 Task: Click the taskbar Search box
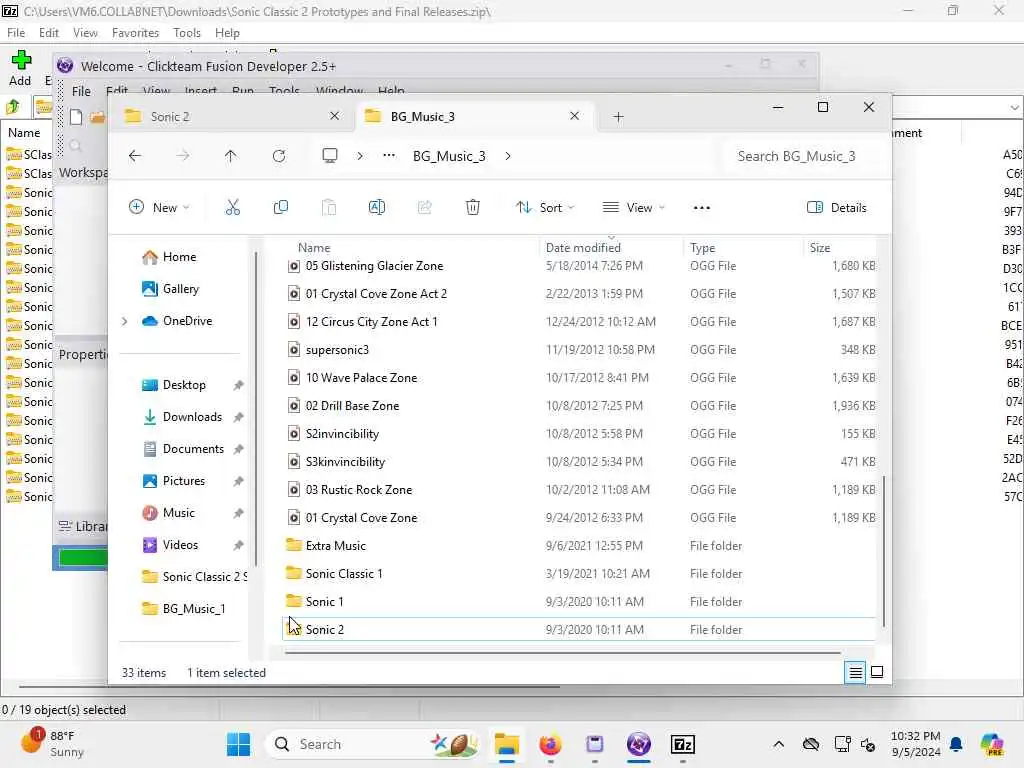click(374, 744)
